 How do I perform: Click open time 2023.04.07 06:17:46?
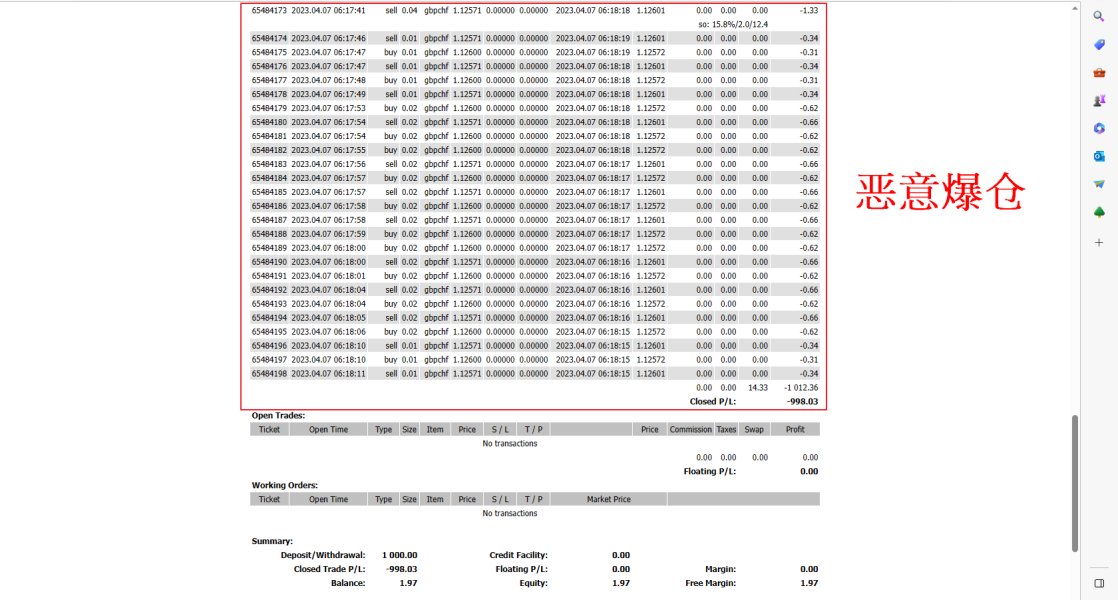point(328,38)
